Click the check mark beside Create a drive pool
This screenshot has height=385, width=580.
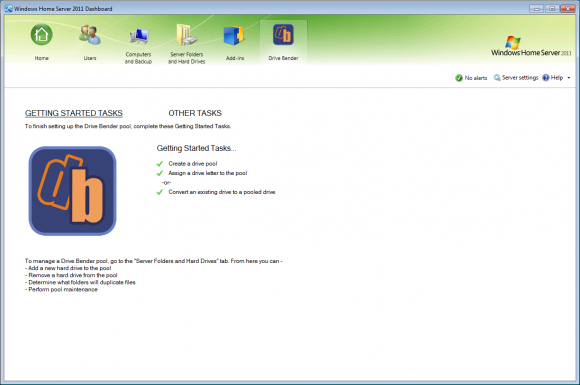[160, 163]
